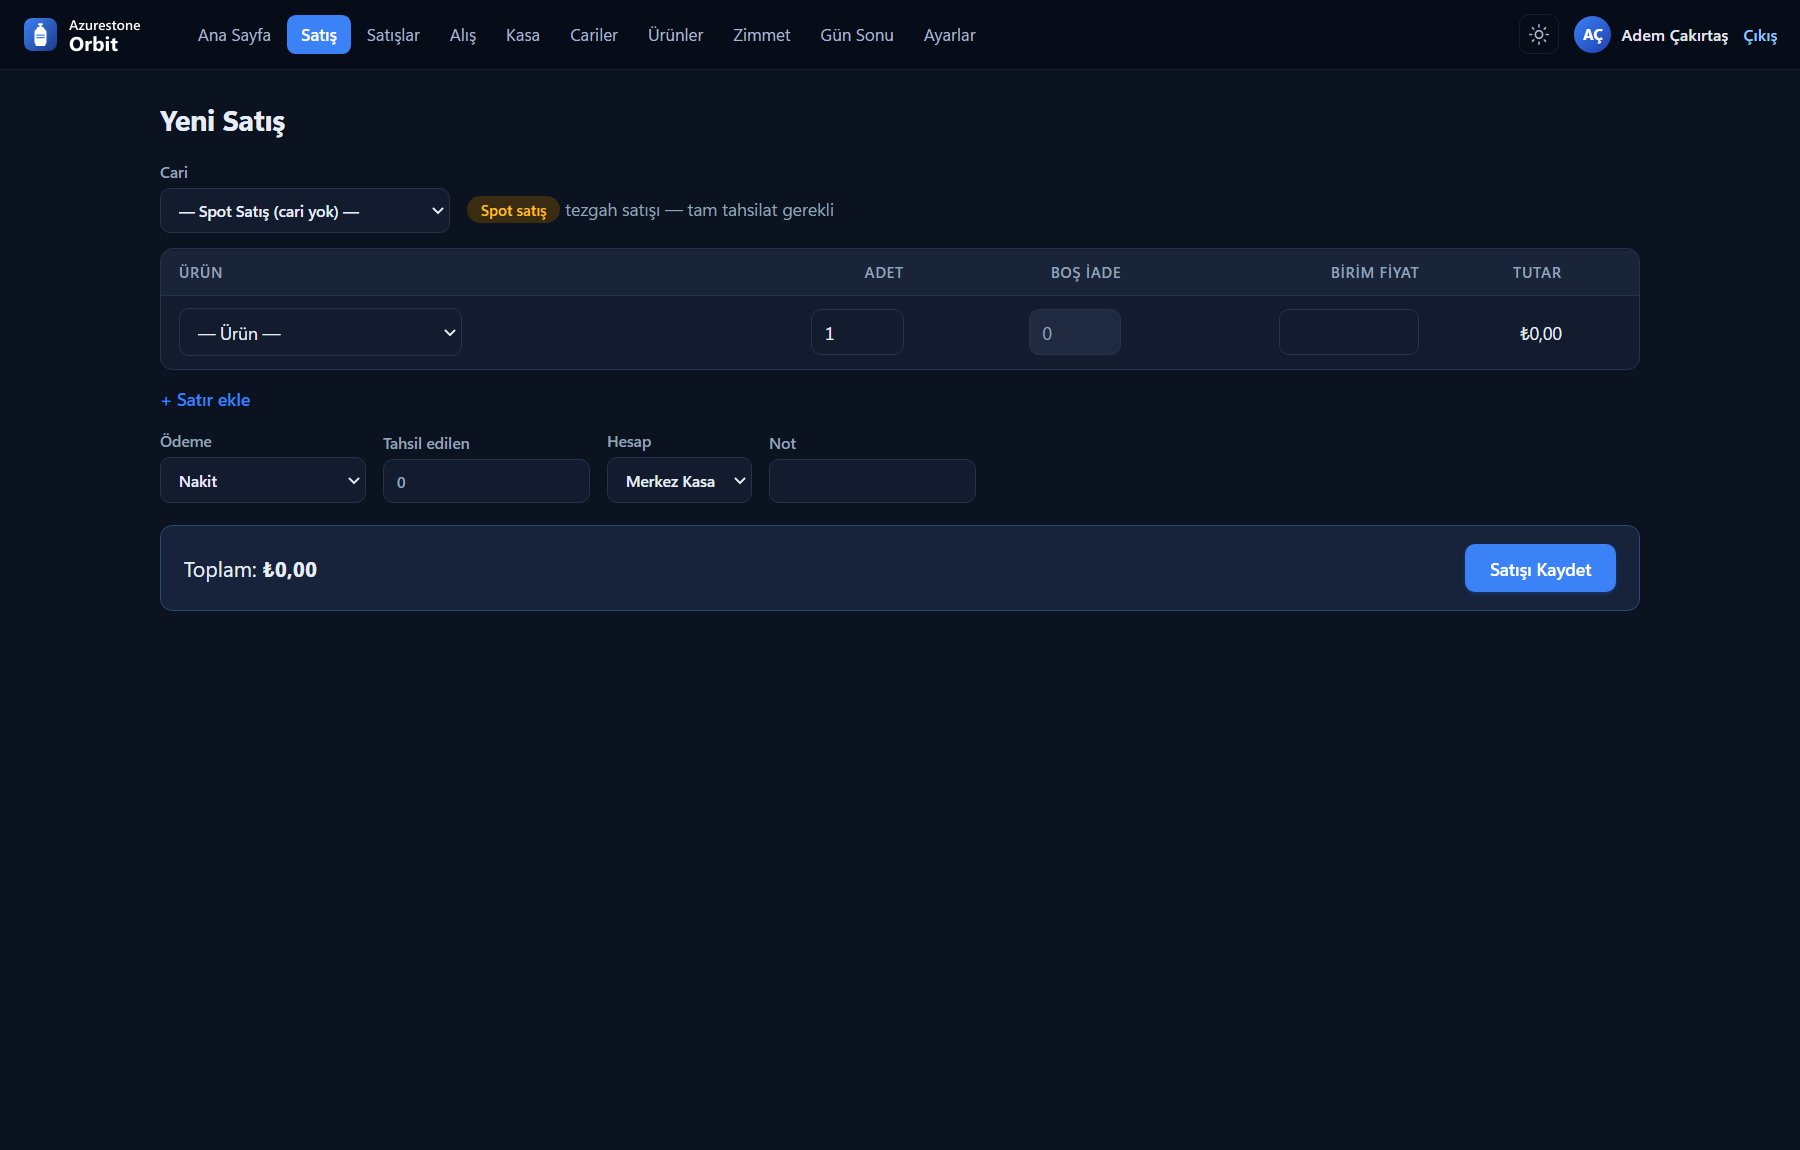This screenshot has height=1150, width=1800.
Task: Open the Ürün product dropdown
Action: (x=320, y=333)
